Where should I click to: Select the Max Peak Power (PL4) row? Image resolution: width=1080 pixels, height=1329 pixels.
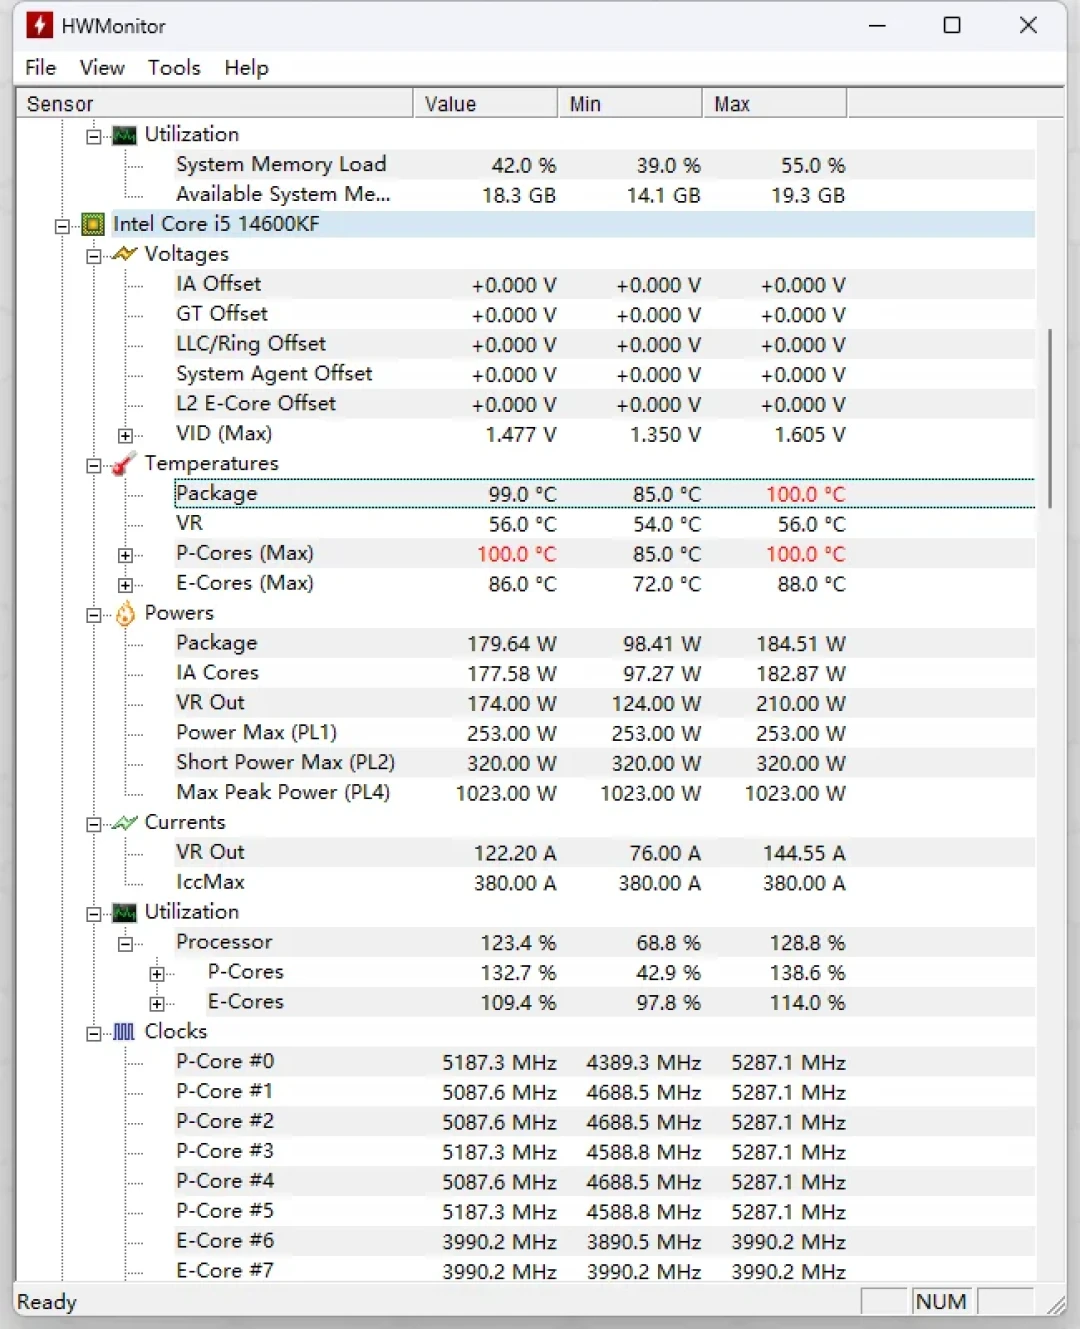(605, 793)
